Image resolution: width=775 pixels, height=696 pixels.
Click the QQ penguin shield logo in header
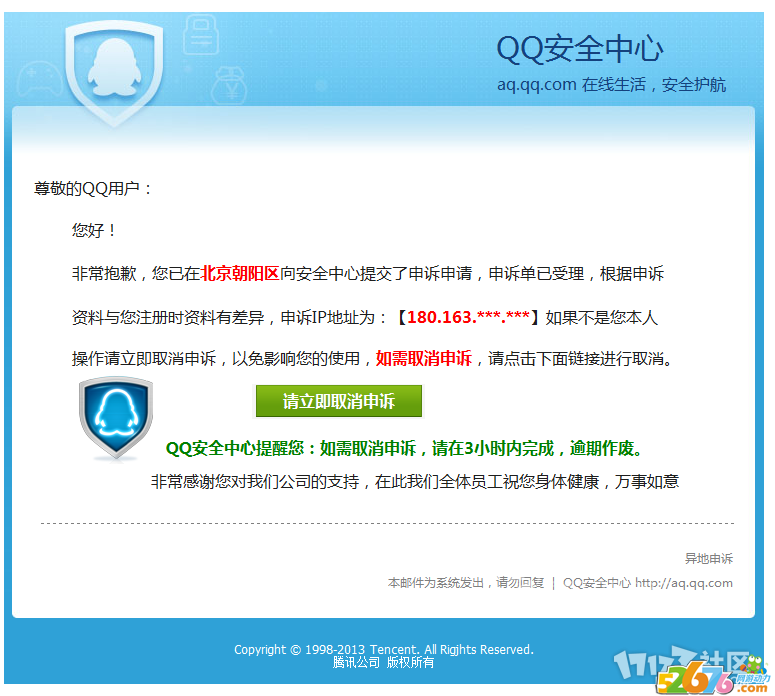(x=114, y=73)
